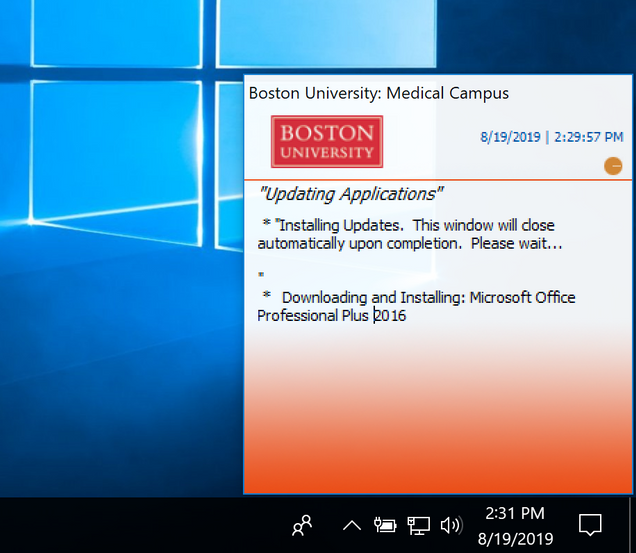Click the 'Installing Updates' message text
This screenshot has height=553, width=636.
tap(410, 234)
